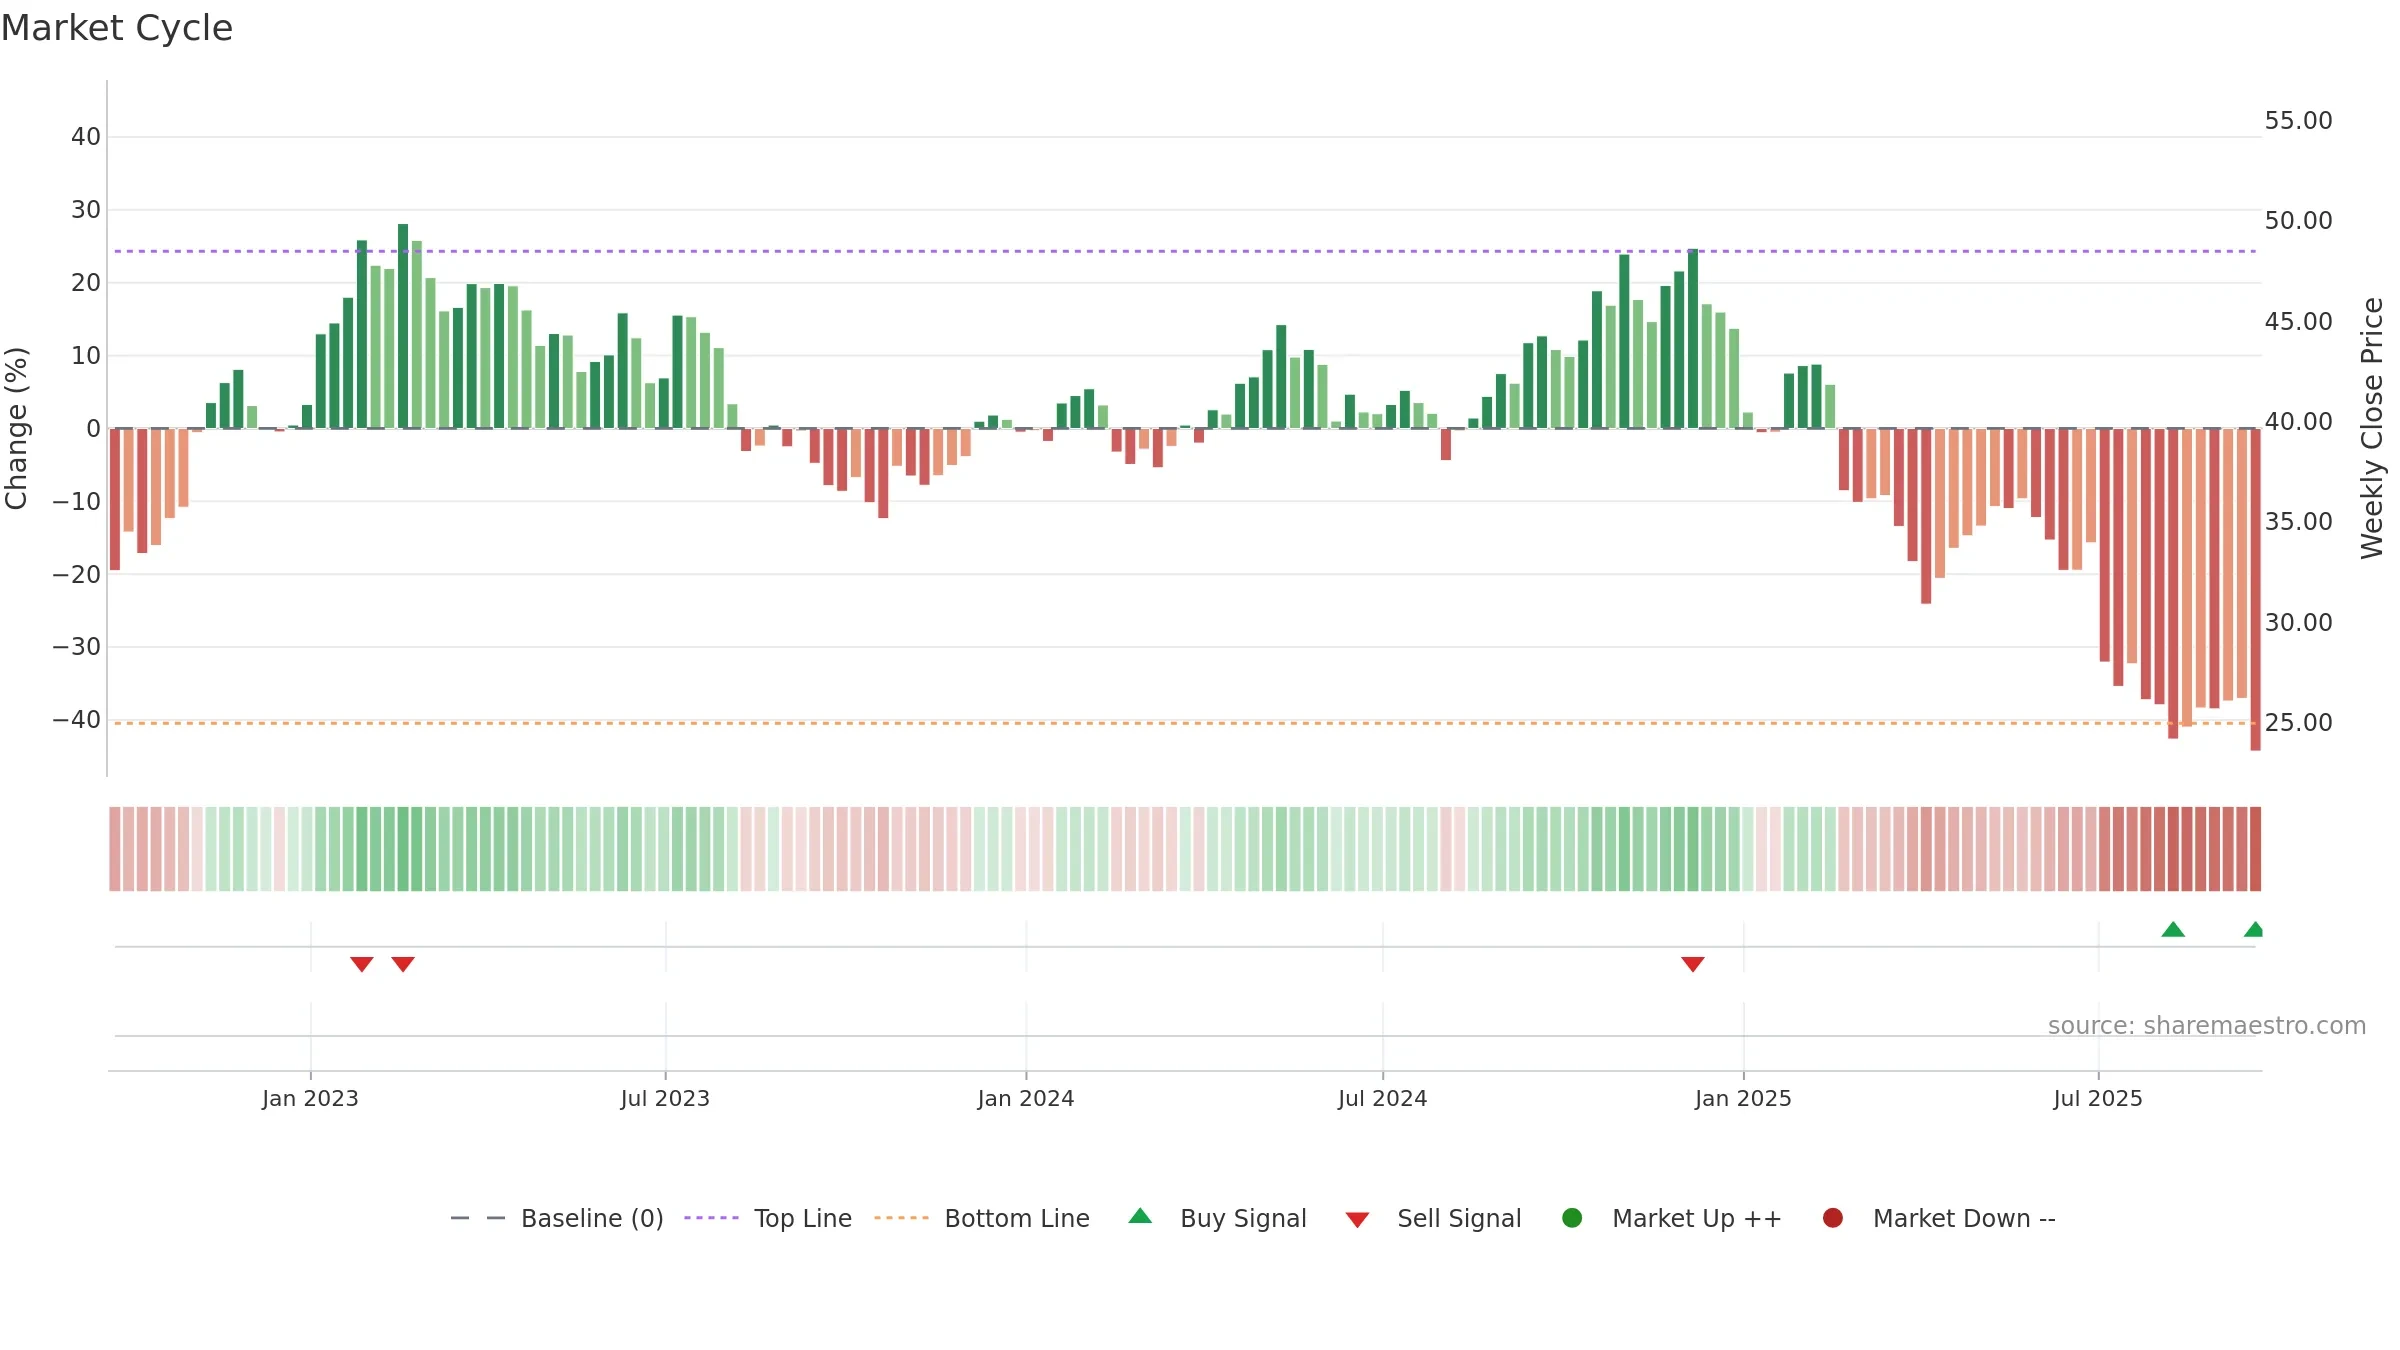2400x1350 pixels.
Task: Click the Sell Signal legend label
Action: pyautogui.click(x=1459, y=1219)
